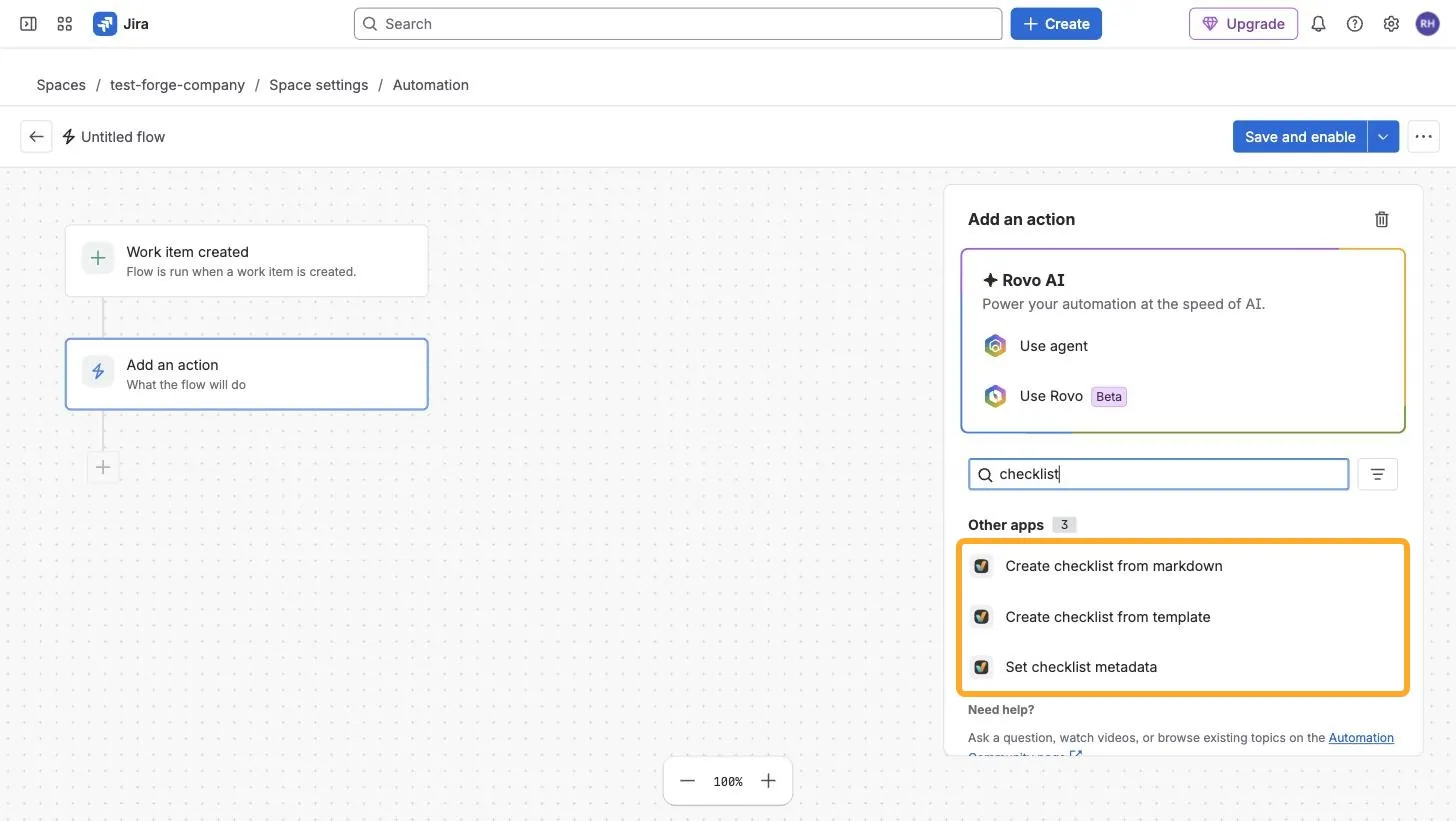
Task: Click the 100% zoom level value
Action: click(728, 782)
